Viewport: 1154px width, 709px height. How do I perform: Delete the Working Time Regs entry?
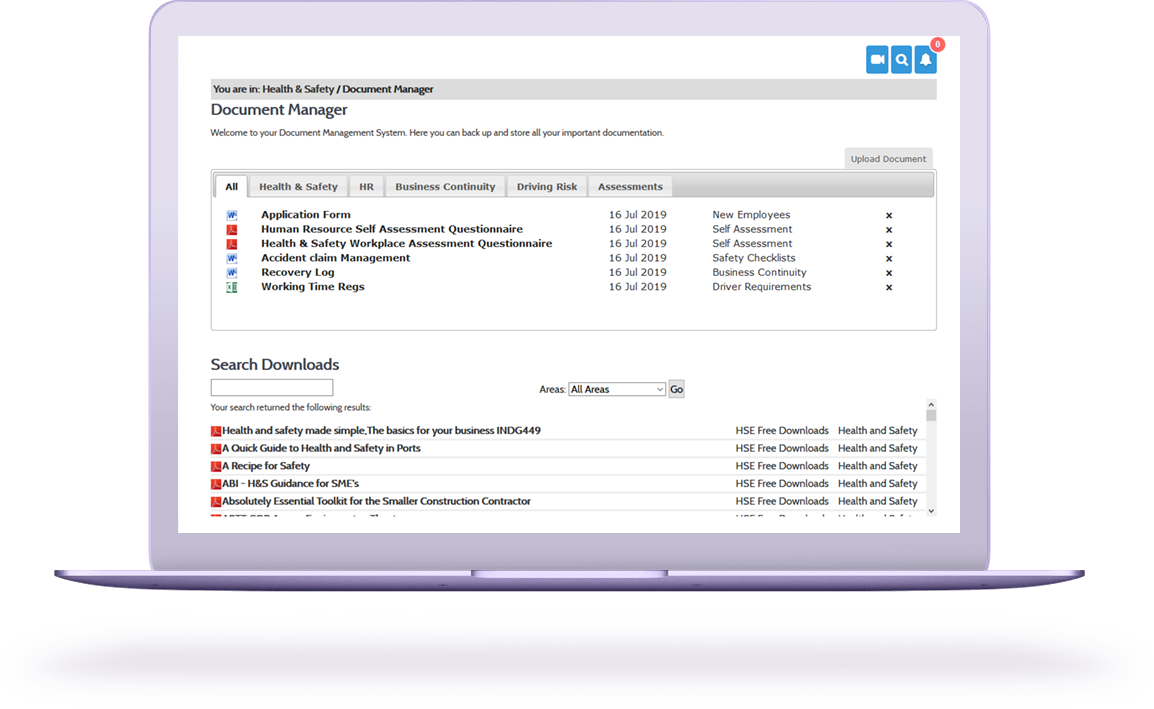point(888,287)
